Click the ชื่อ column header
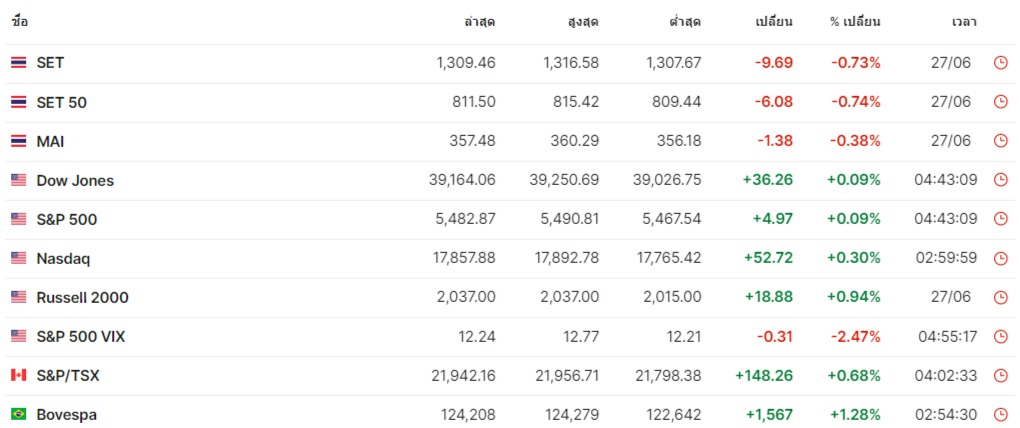The height and width of the screenshot is (428, 1020). coord(20,22)
